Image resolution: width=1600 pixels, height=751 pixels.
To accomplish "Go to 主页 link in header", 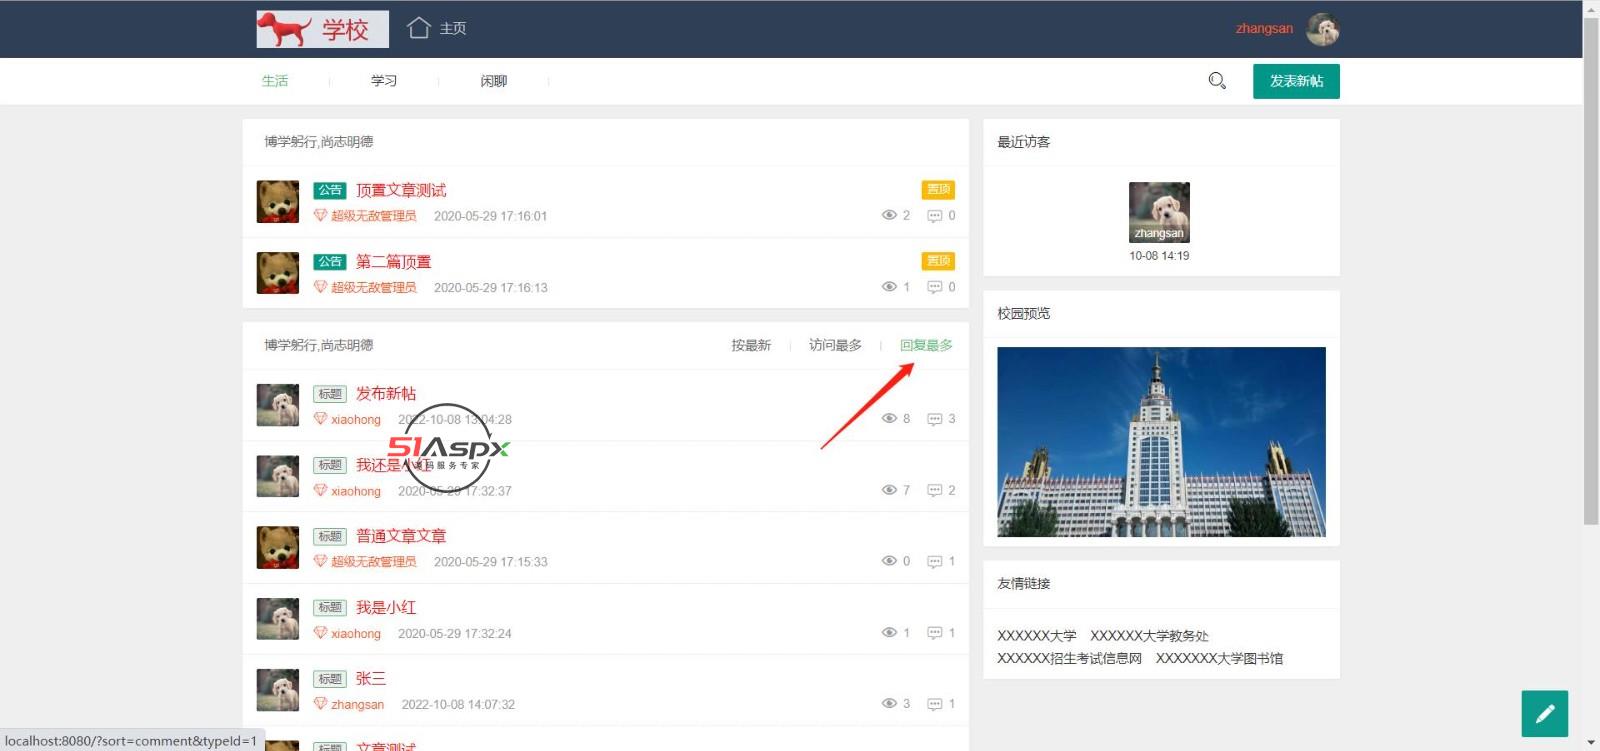I will [x=453, y=28].
